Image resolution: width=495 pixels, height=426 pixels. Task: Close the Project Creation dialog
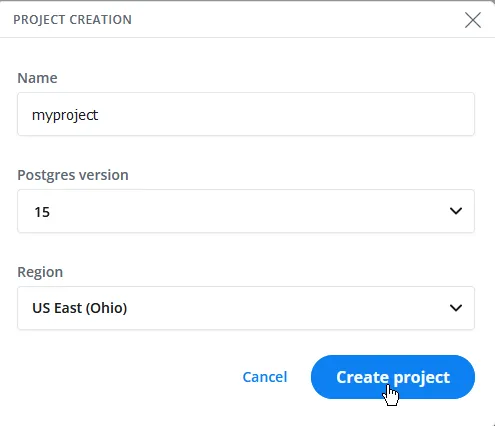click(x=473, y=20)
